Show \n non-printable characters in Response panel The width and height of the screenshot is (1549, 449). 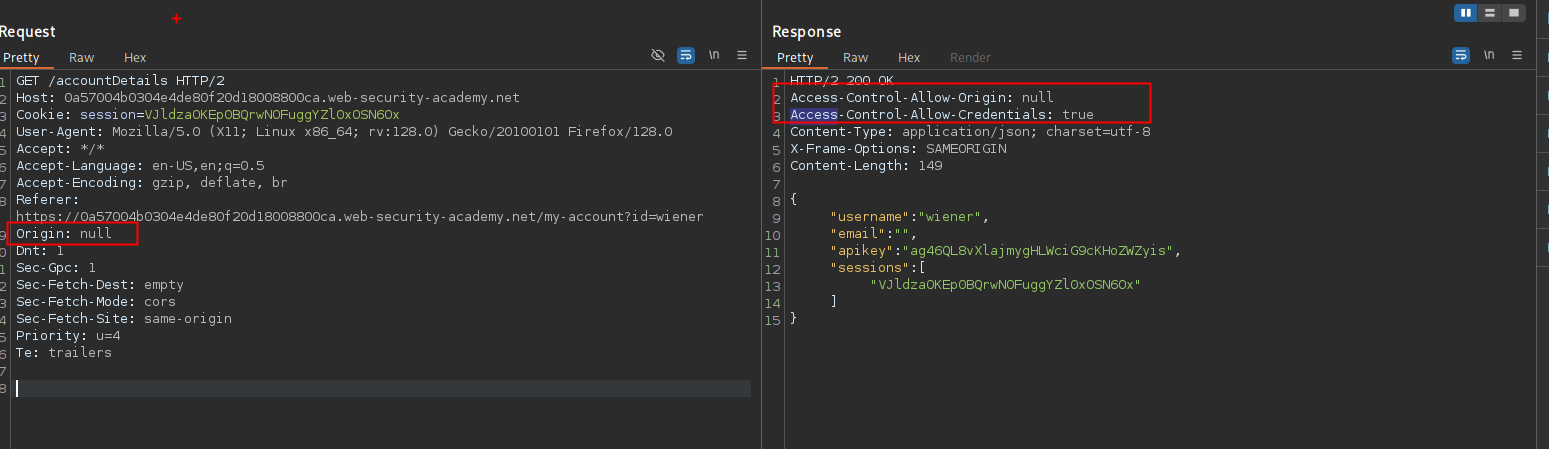(x=1489, y=56)
